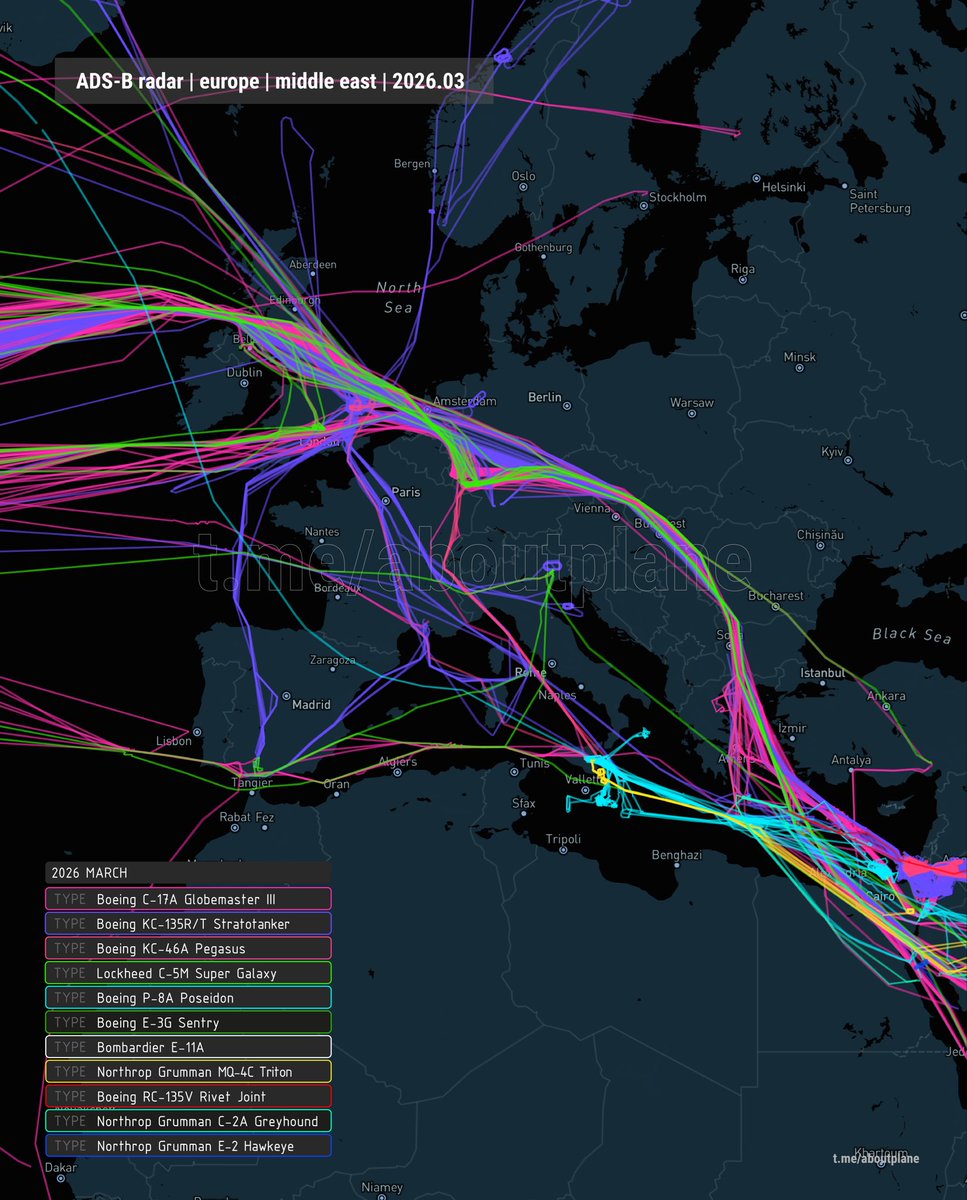
Task: Select Boeing C-17A Globemaster III legend entry
Action: [188, 899]
